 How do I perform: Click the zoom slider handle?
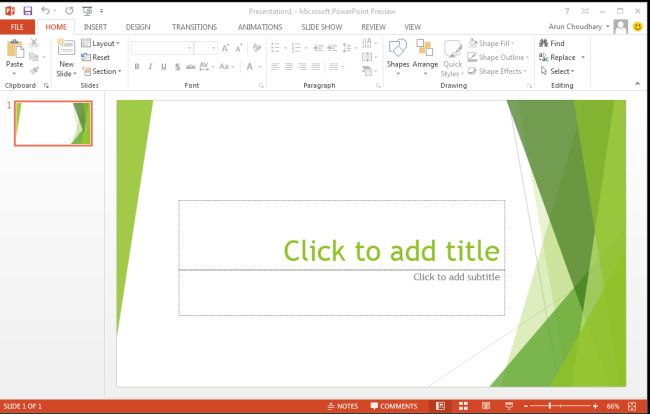tap(550, 406)
